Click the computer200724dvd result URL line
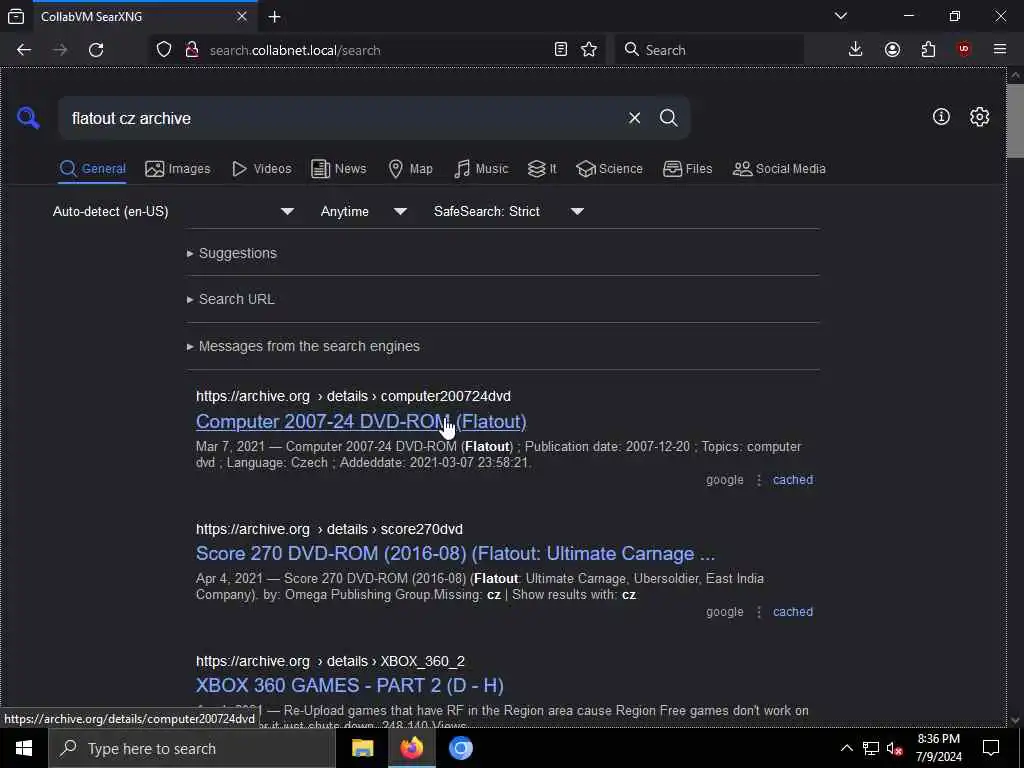This screenshot has width=1024, height=768. point(353,396)
